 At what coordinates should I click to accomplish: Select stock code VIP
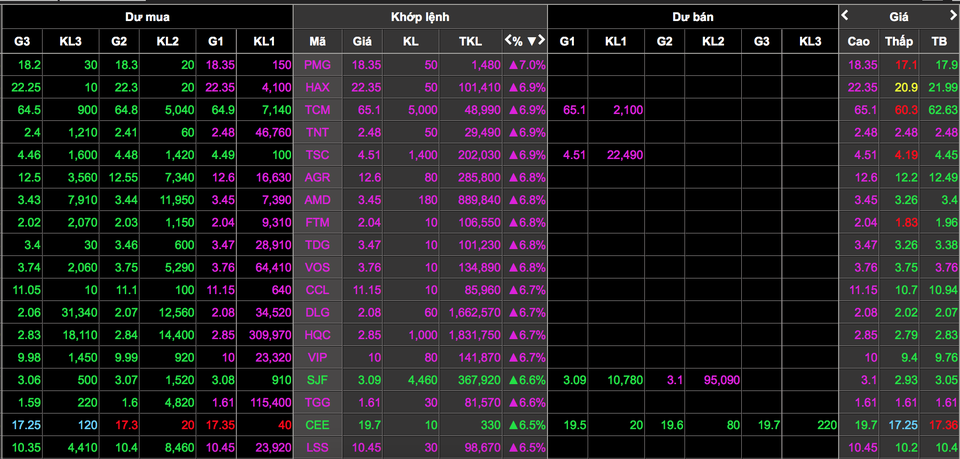pyautogui.click(x=318, y=357)
